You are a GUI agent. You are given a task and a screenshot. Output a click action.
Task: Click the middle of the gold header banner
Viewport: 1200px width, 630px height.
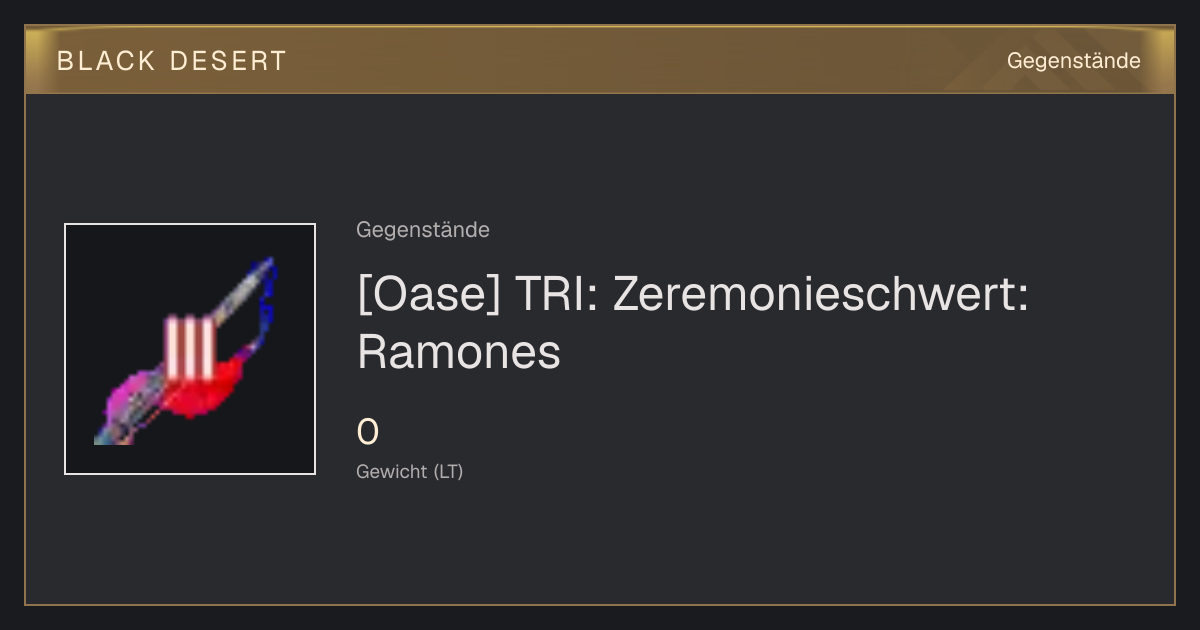click(600, 60)
